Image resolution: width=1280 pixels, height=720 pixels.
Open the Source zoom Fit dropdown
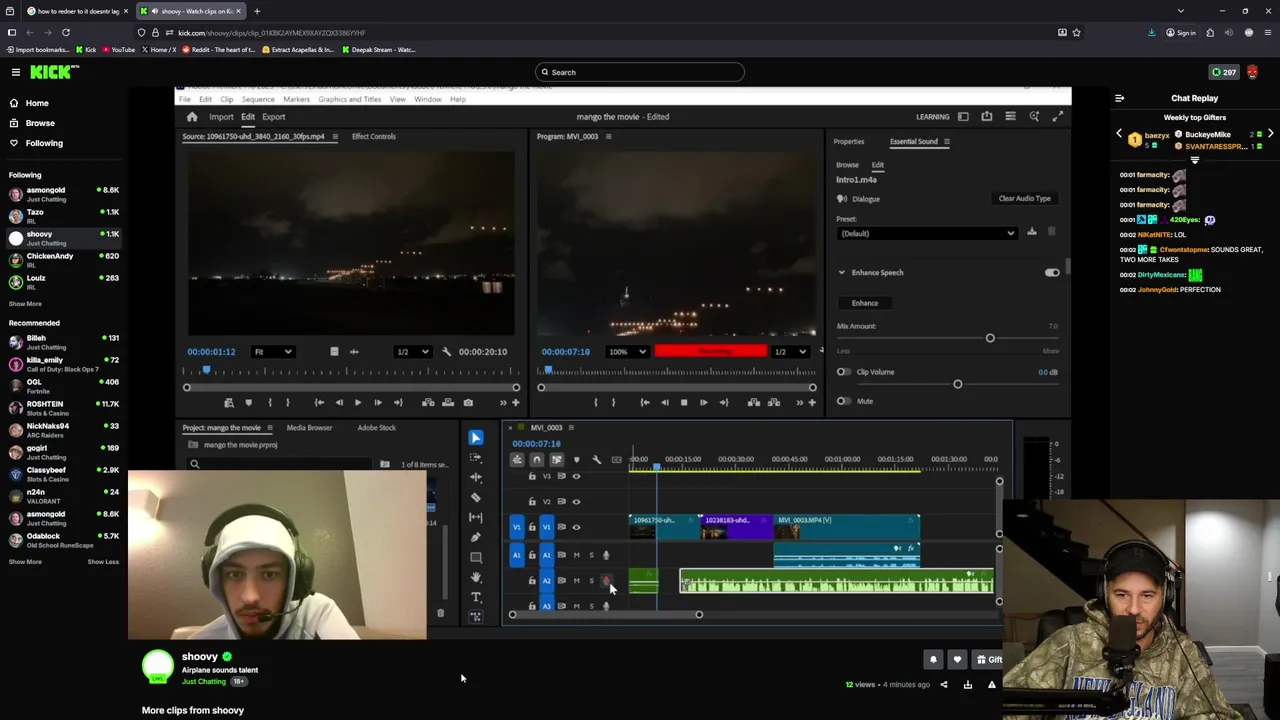point(273,352)
